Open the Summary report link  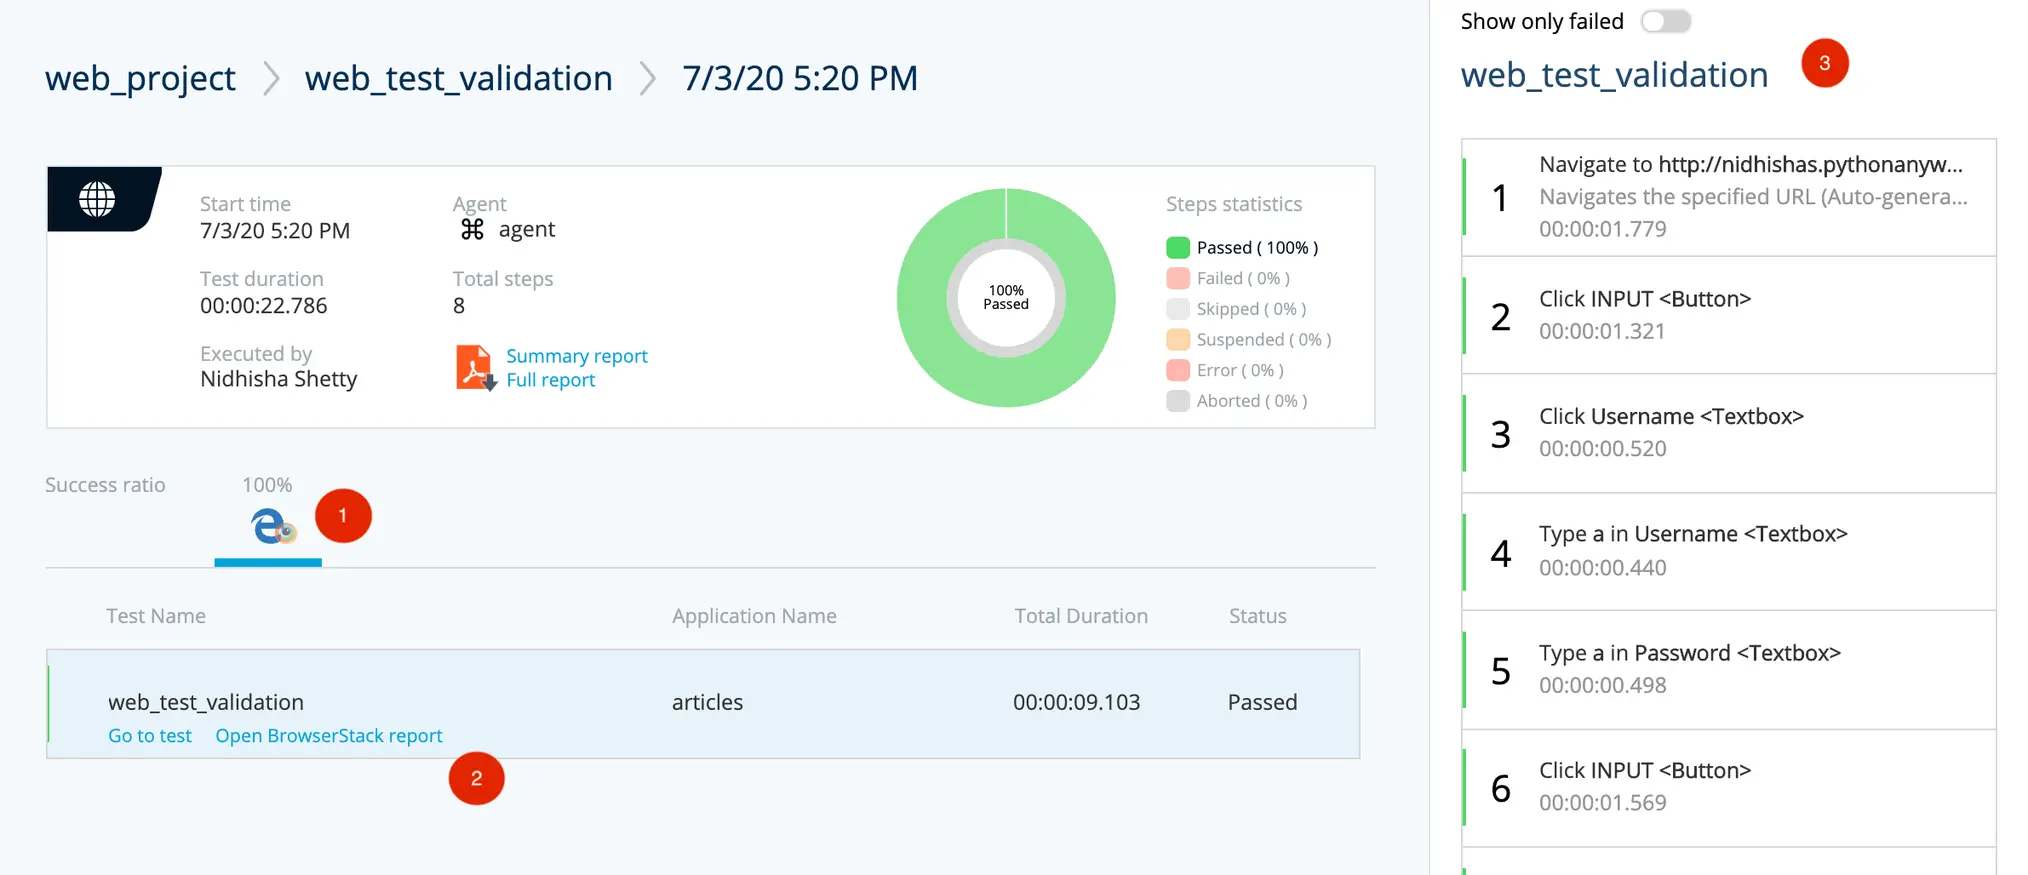click(x=576, y=356)
